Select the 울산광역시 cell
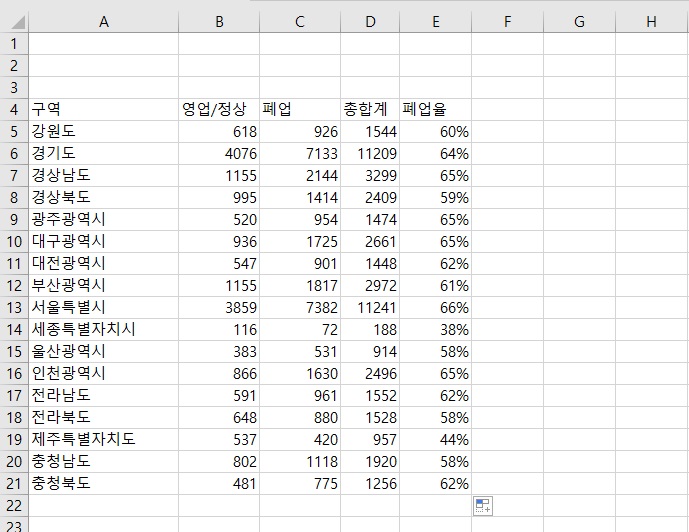Viewport: 689px width, 532px height. [104, 351]
